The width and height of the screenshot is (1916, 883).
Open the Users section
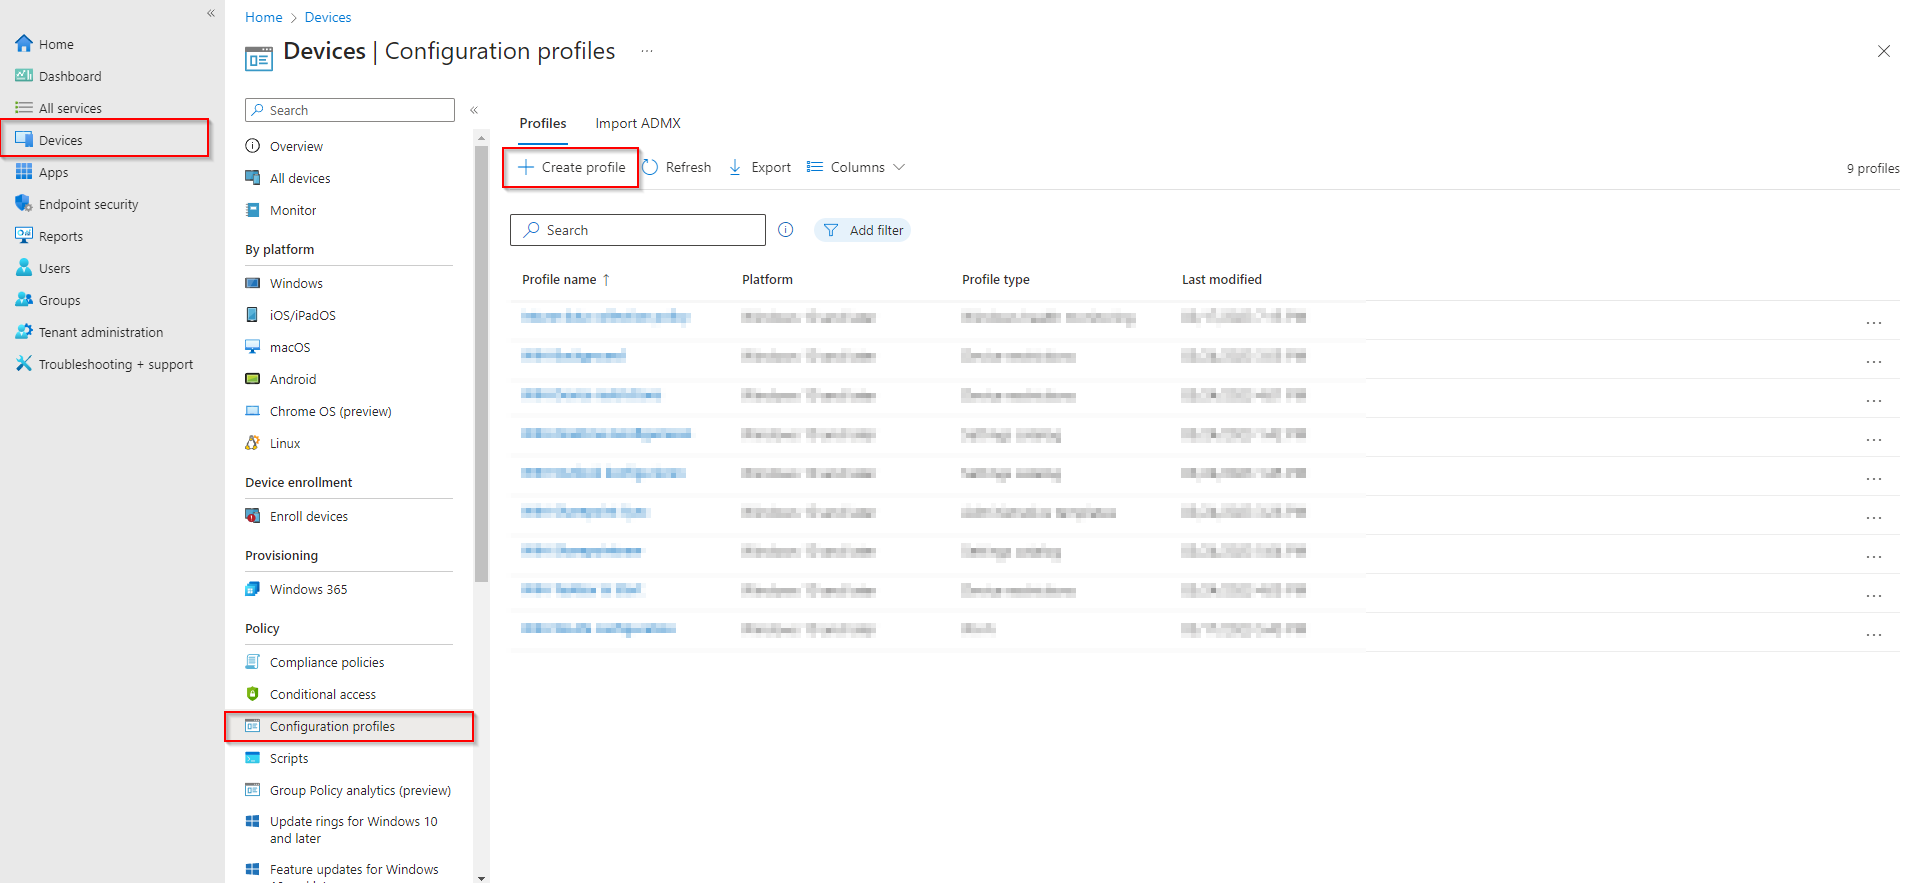tap(43, 268)
